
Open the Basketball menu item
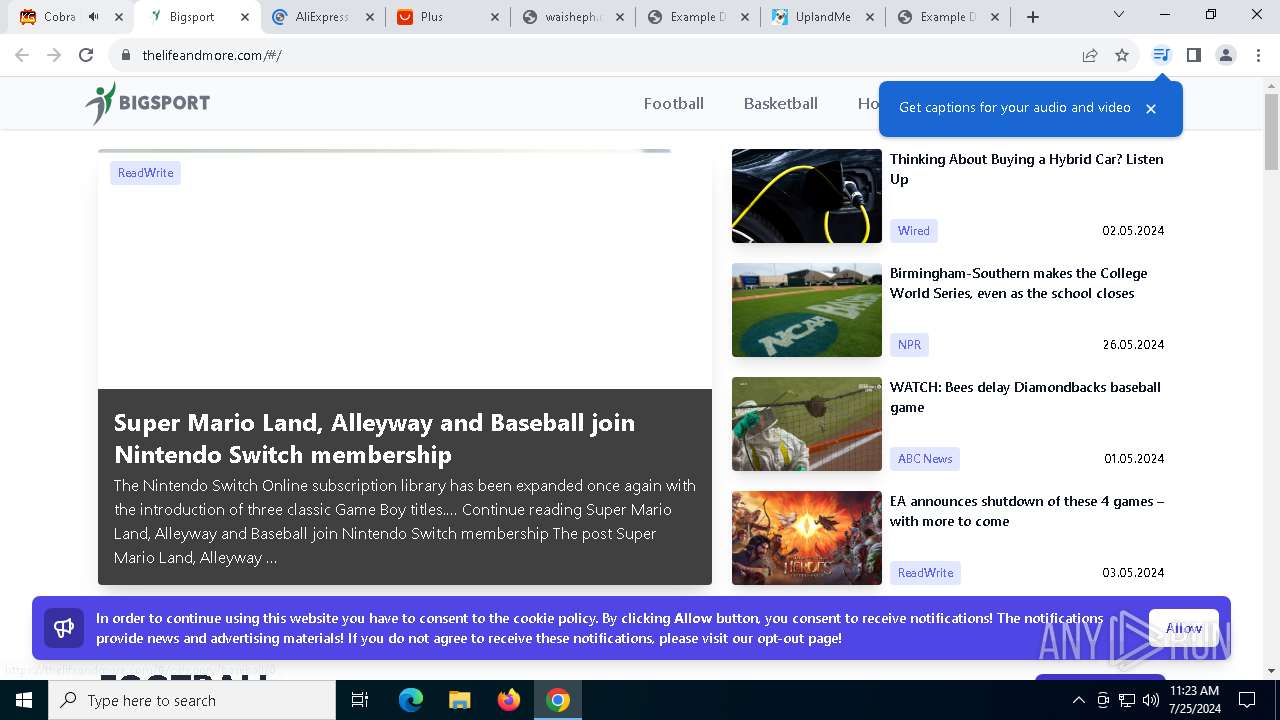click(781, 103)
